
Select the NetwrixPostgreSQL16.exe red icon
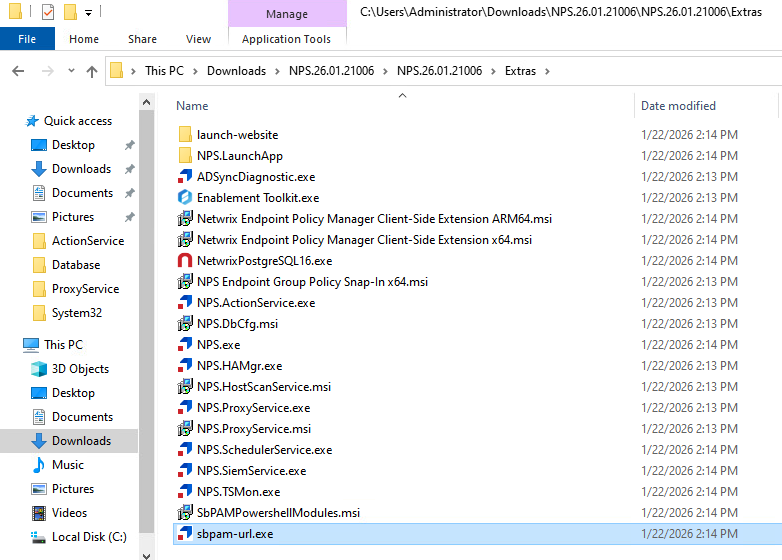coord(185,260)
